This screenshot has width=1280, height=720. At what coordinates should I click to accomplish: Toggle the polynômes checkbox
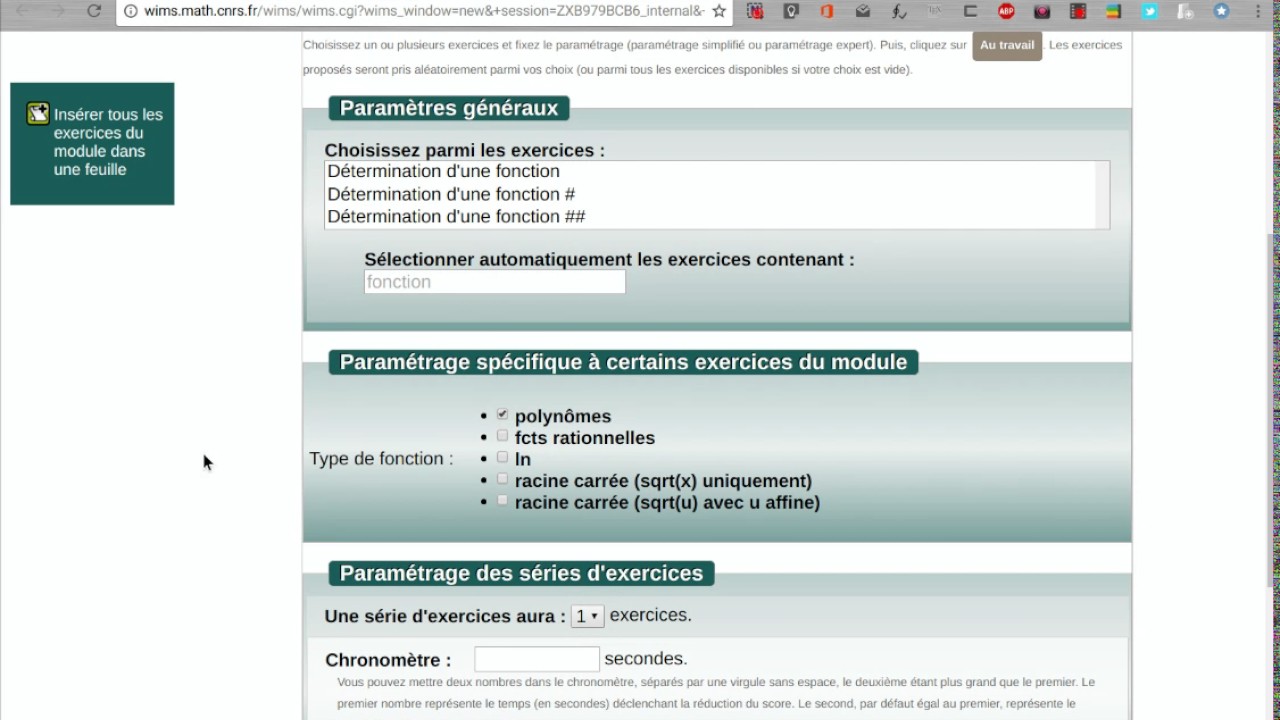(502, 414)
